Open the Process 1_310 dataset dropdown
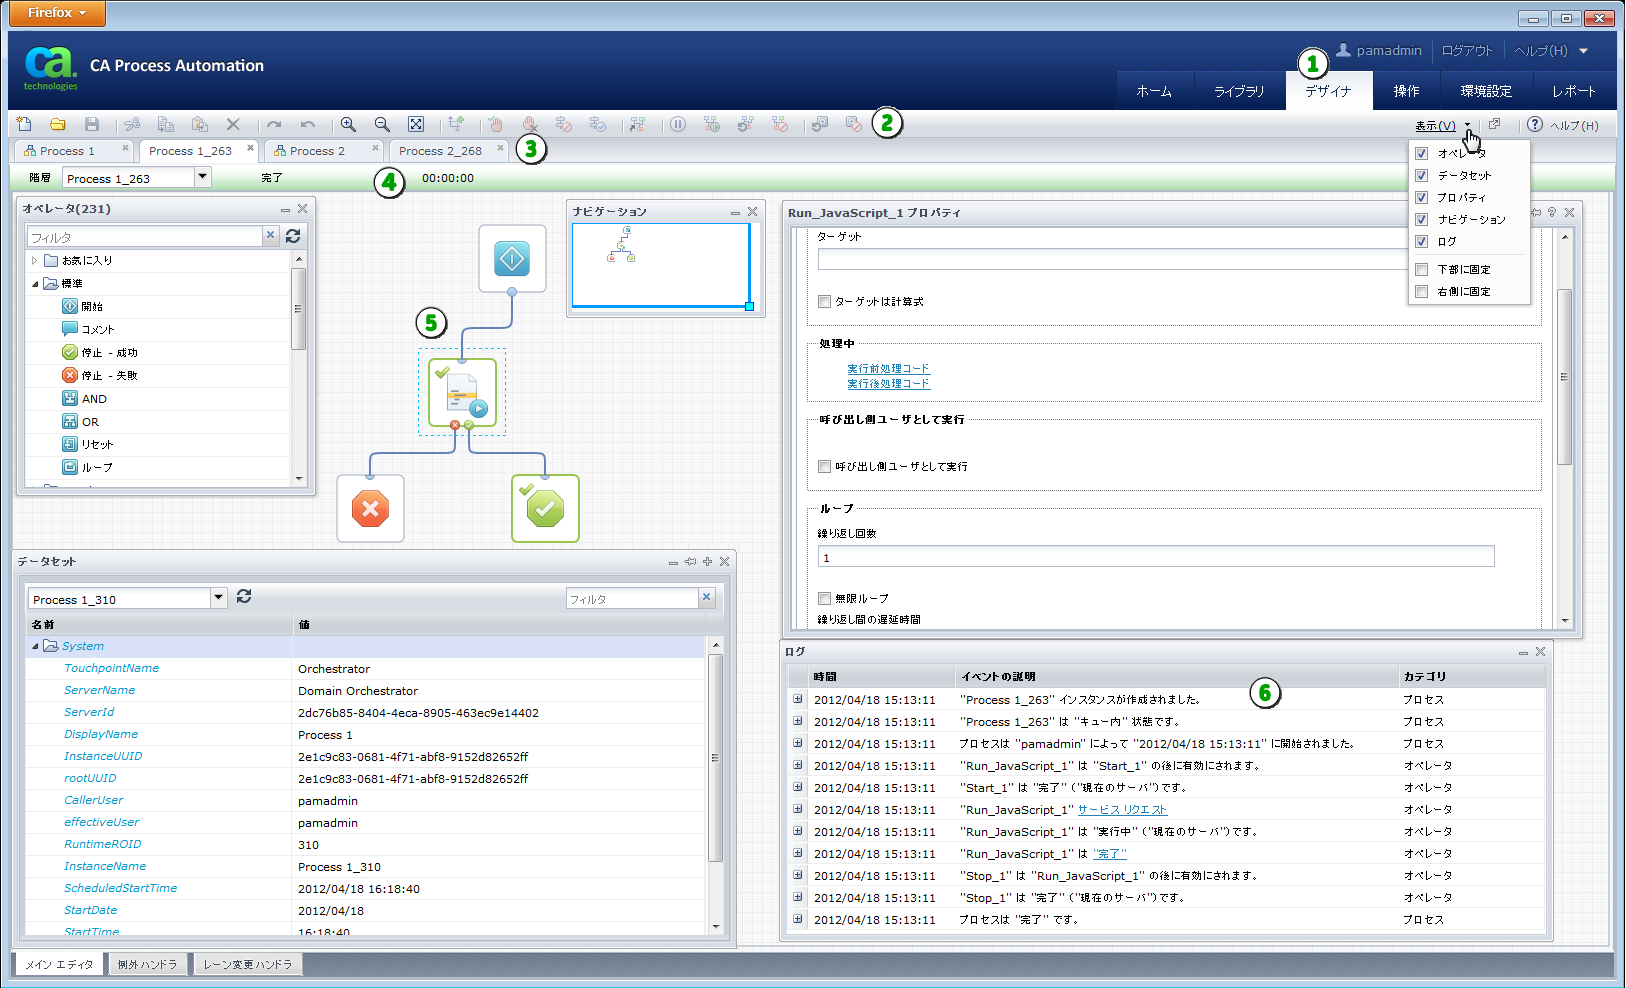 click(x=218, y=598)
